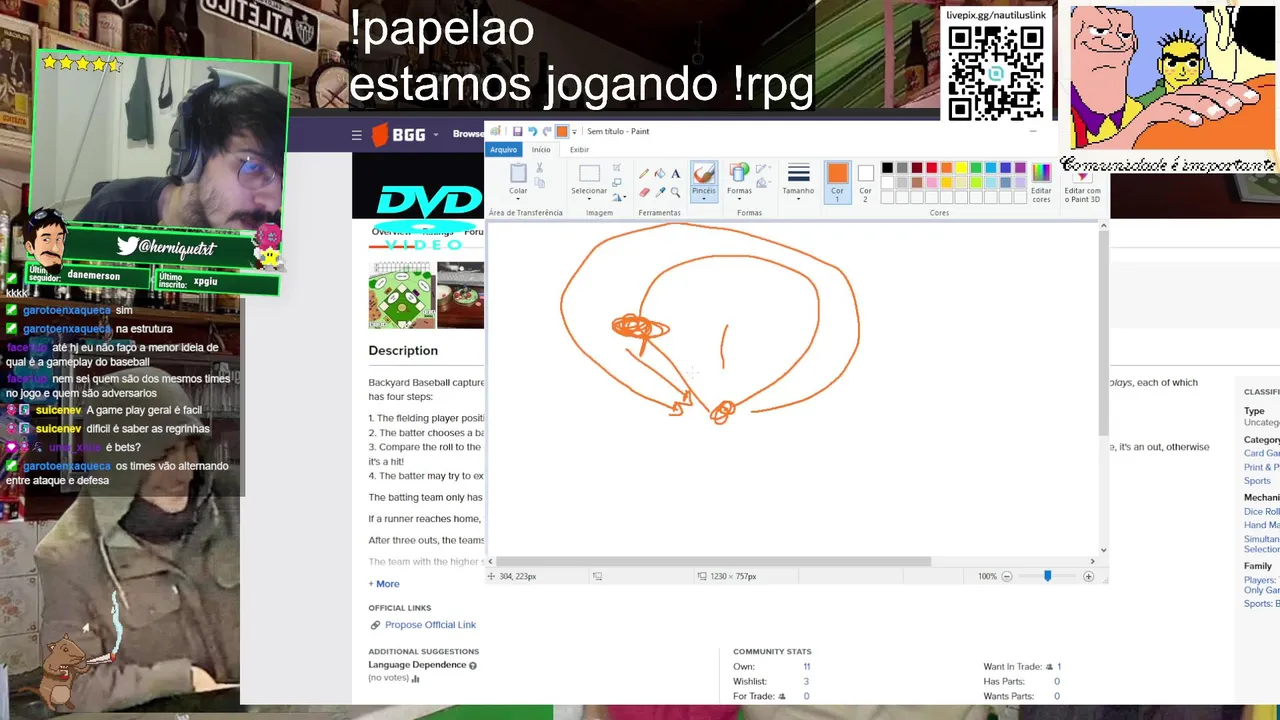Open the Rotate dropdown in Imagem group
The image size is (1280, 720).
(x=620, y=197)
